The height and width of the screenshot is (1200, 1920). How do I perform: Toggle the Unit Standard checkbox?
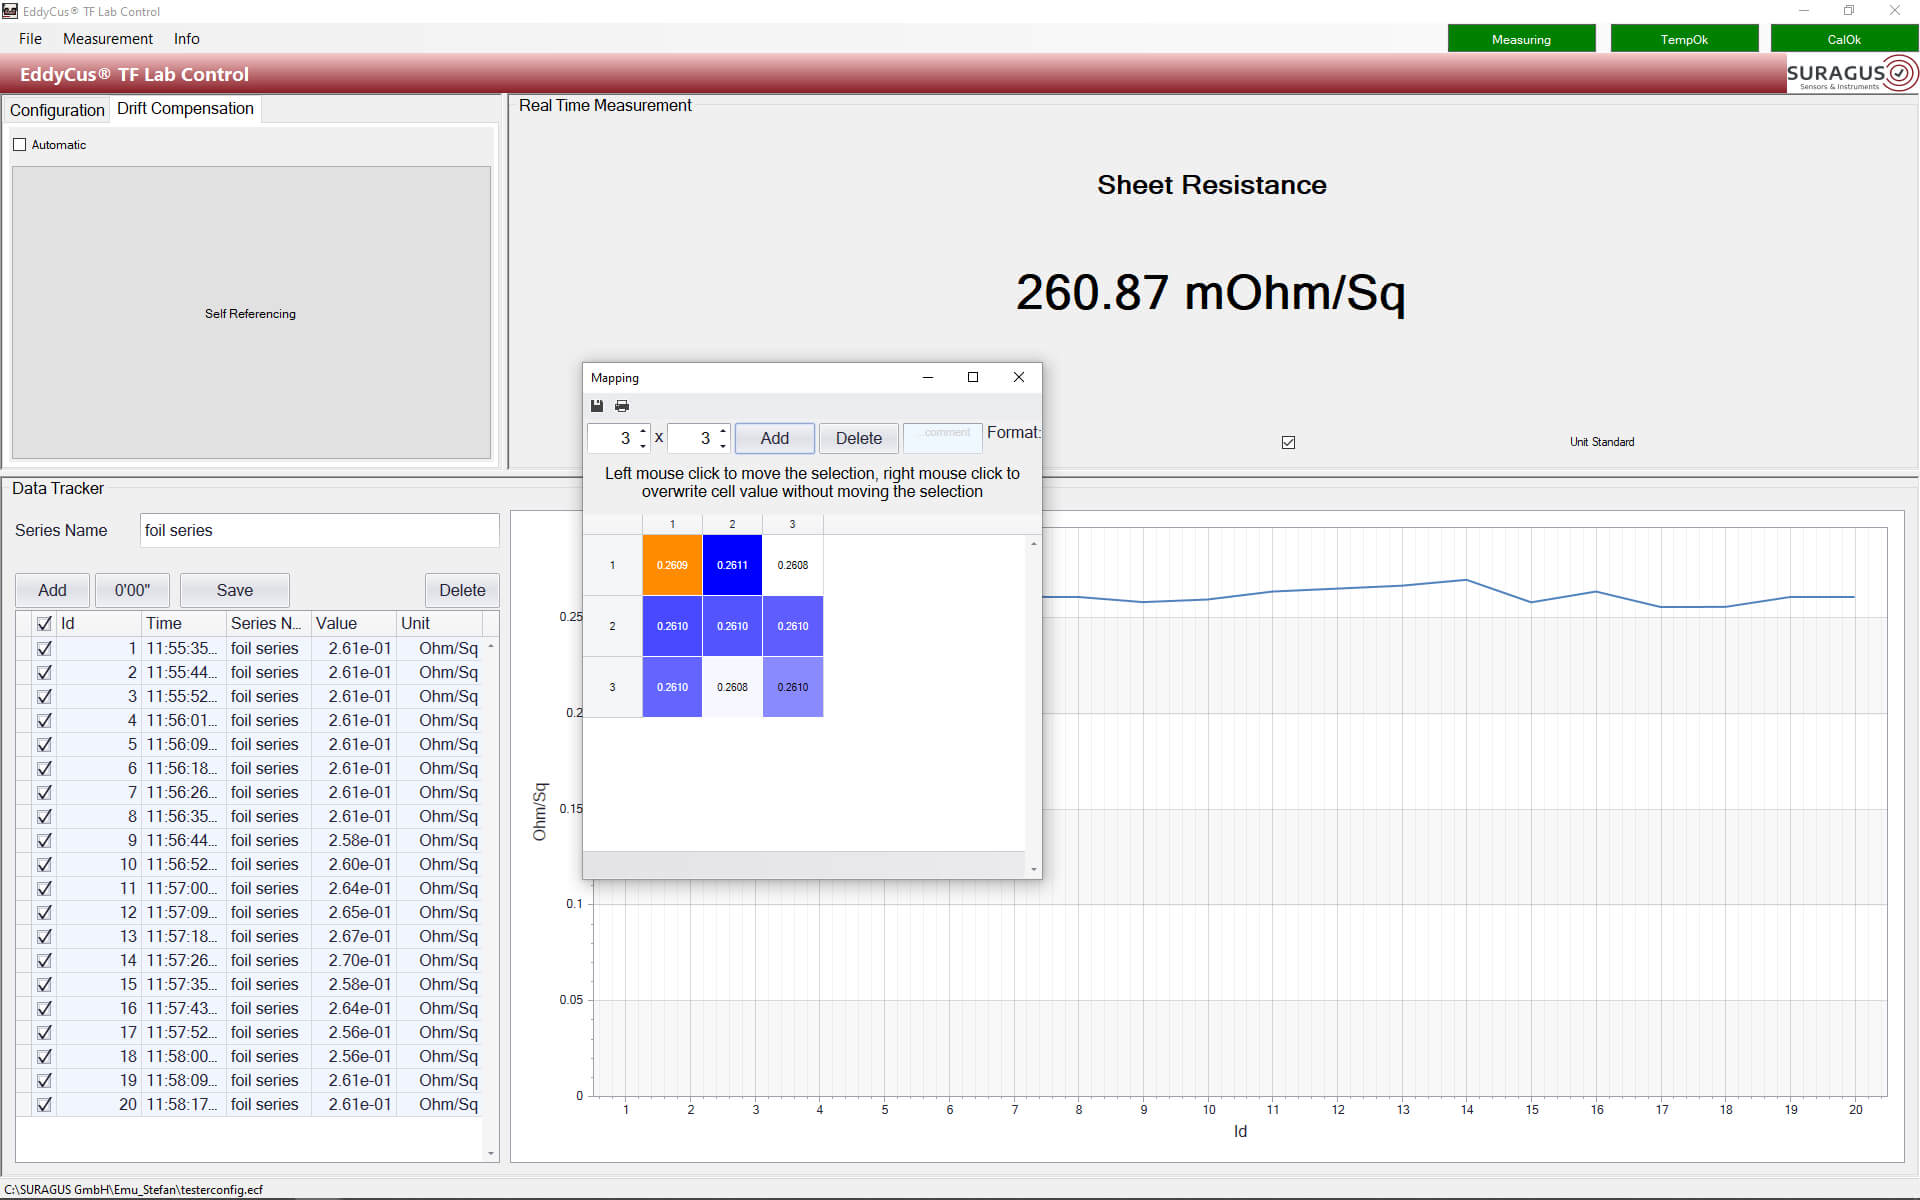click(1288, 442)
